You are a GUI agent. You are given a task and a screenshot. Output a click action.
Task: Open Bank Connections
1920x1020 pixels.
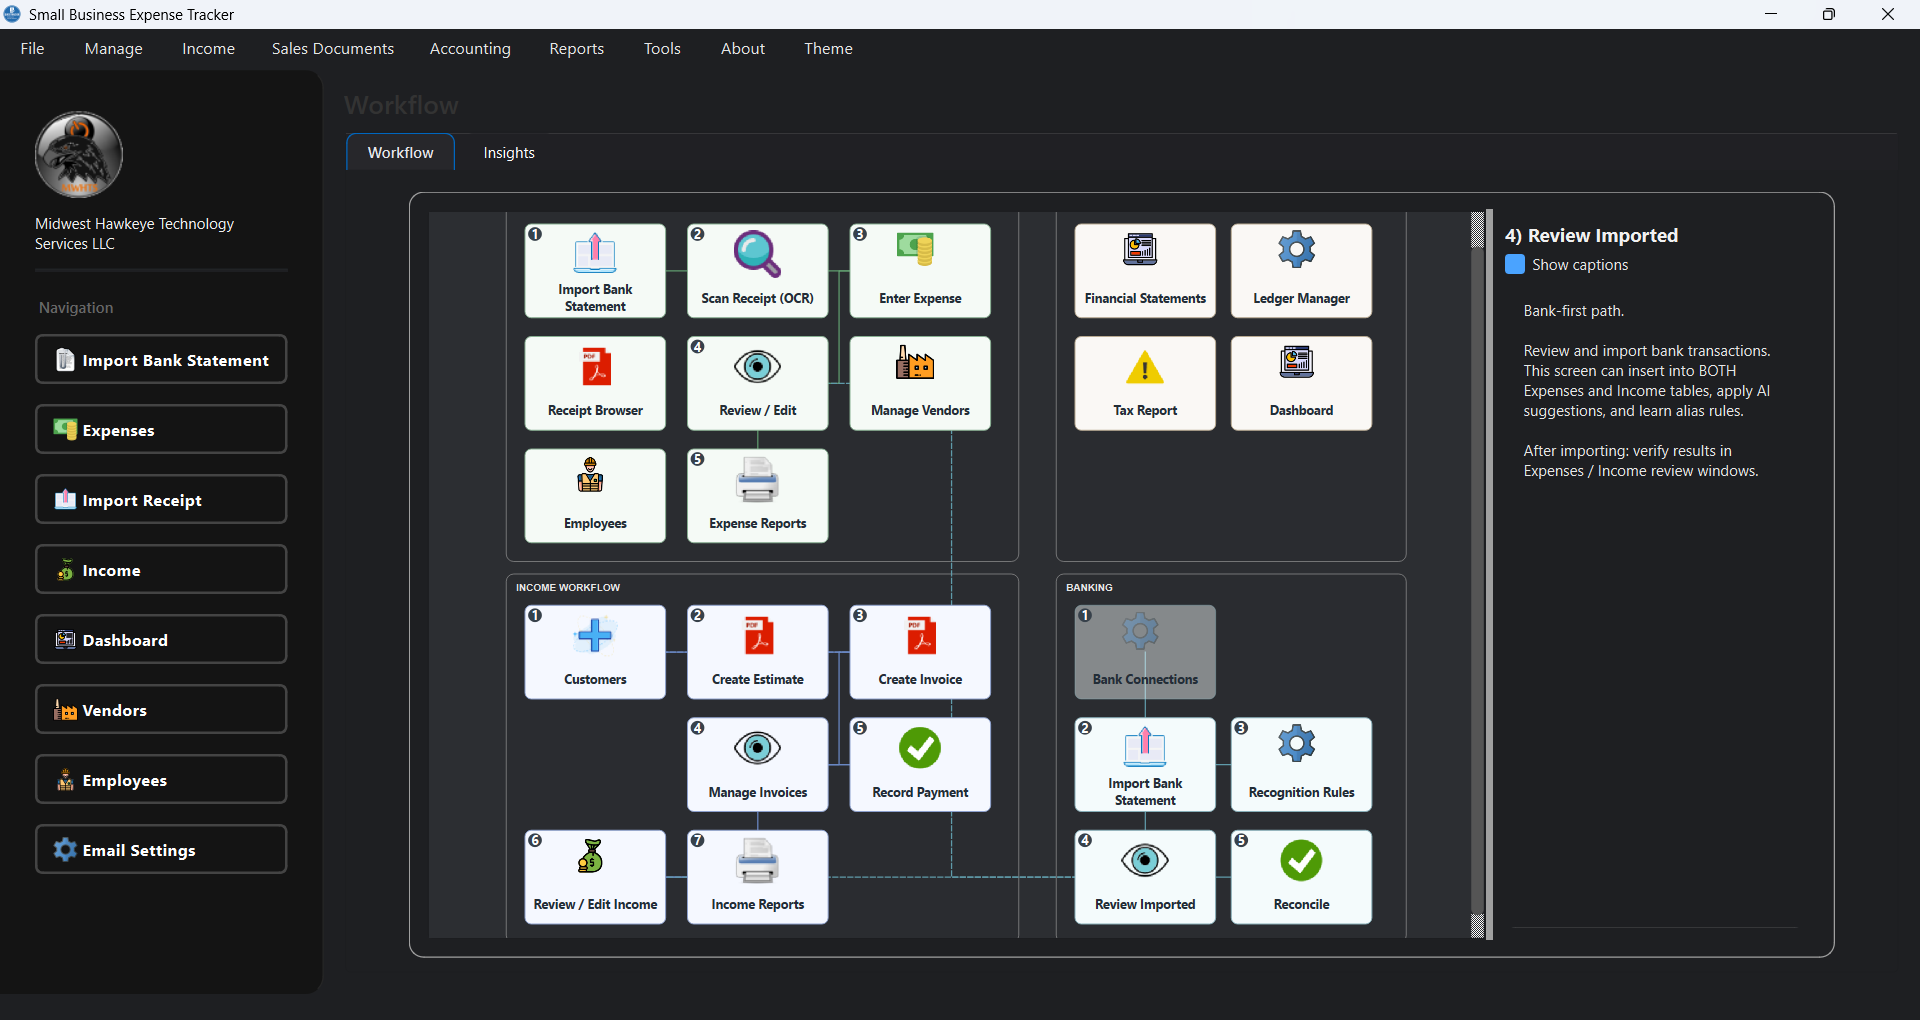[x=1144, y=651]
